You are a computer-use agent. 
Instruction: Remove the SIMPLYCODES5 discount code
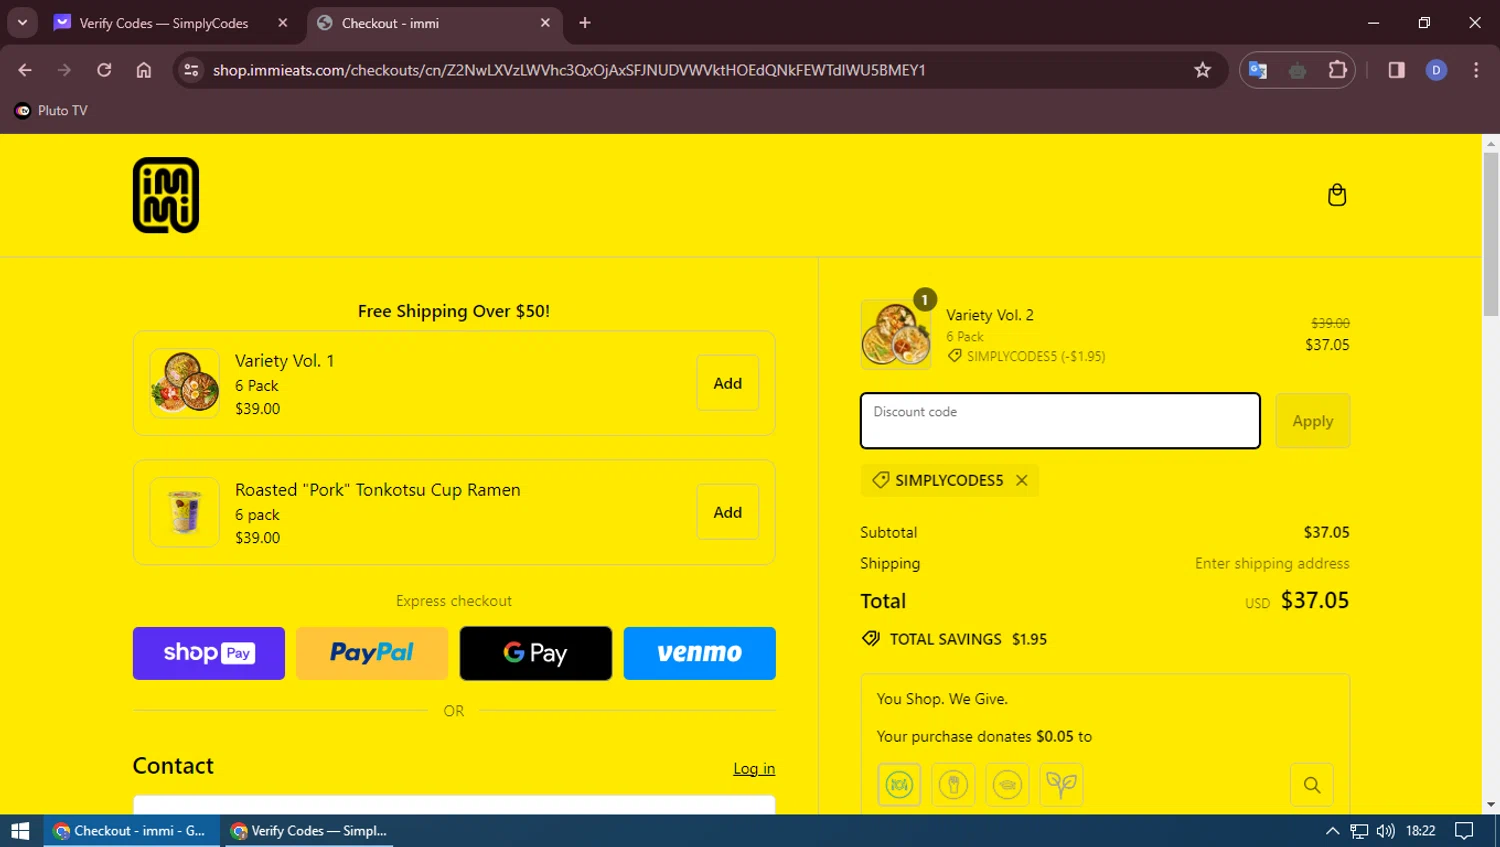pyautogui.click(x=1021, y=480)
